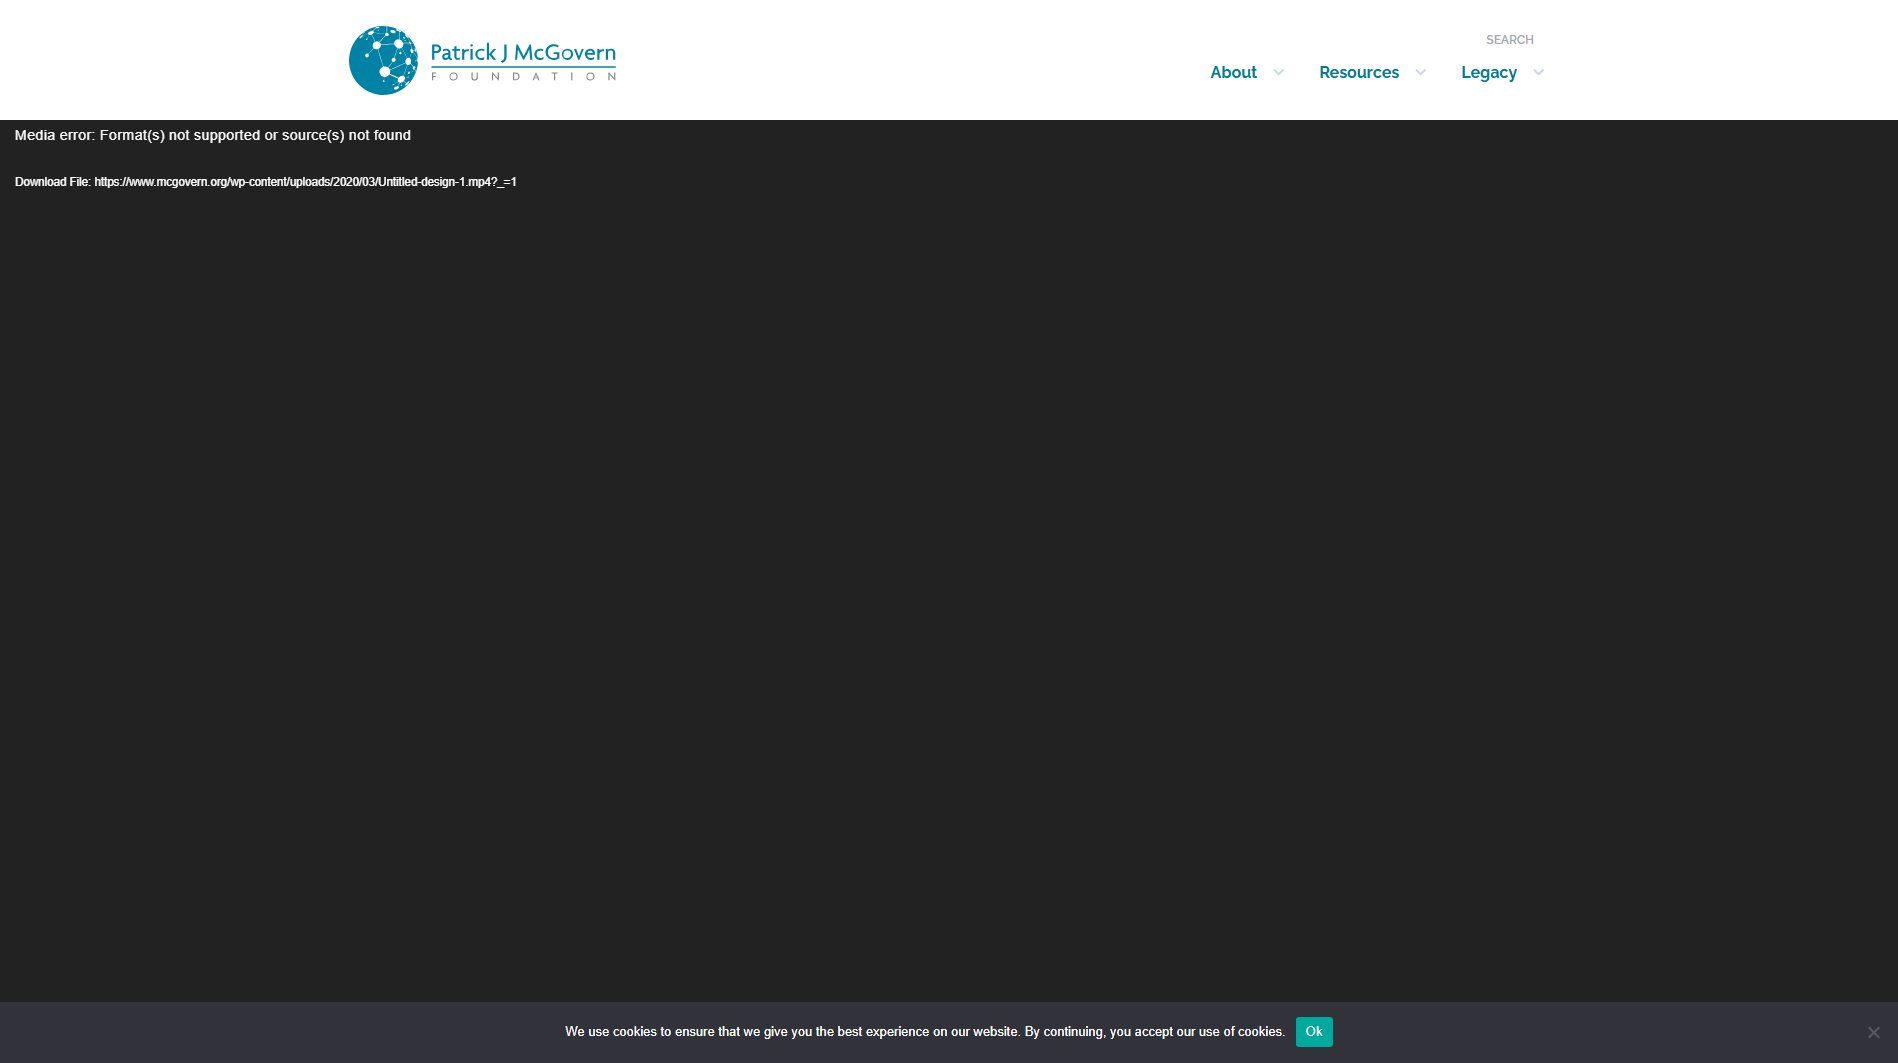Select Resources in the navigation bar
The image size is (1898, 1063).
(1359, 72)
